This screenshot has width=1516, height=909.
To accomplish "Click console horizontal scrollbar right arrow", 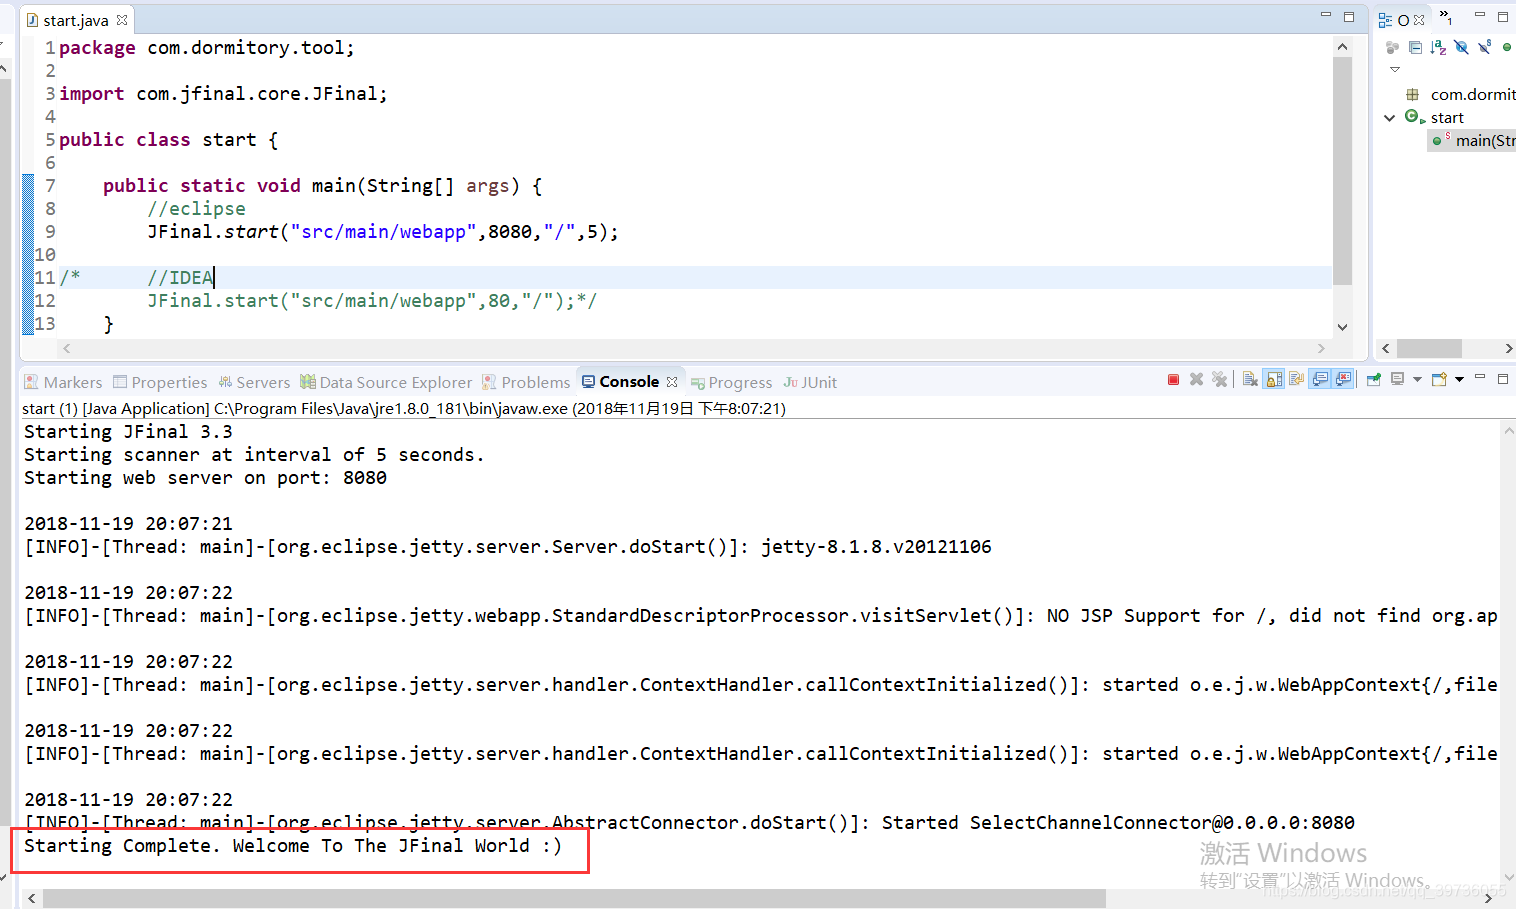I will point(1488,898).
